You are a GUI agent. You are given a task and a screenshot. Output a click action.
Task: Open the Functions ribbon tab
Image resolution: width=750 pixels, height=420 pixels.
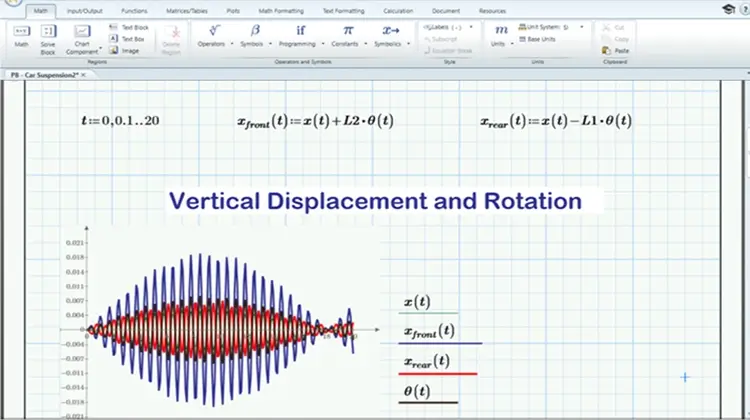[134, 11]
